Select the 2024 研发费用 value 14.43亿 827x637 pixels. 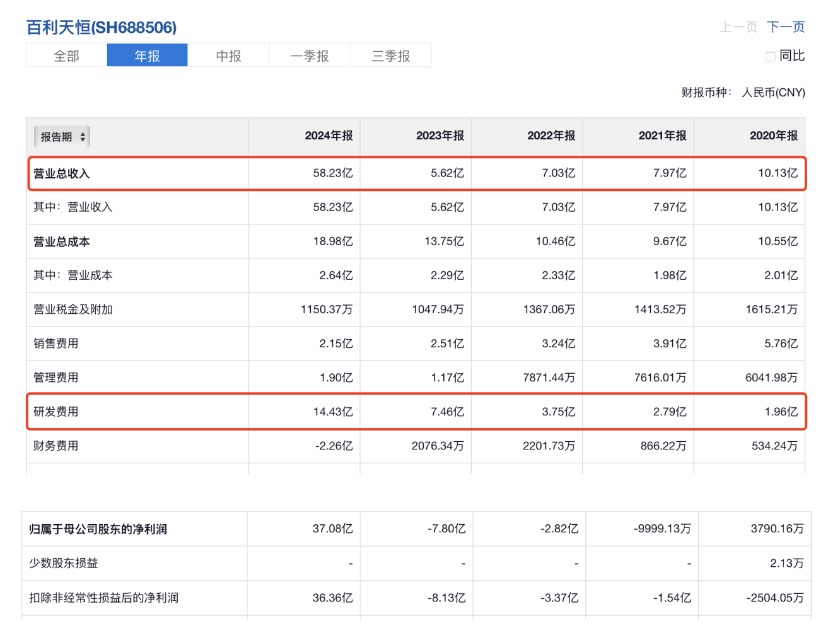333,411
